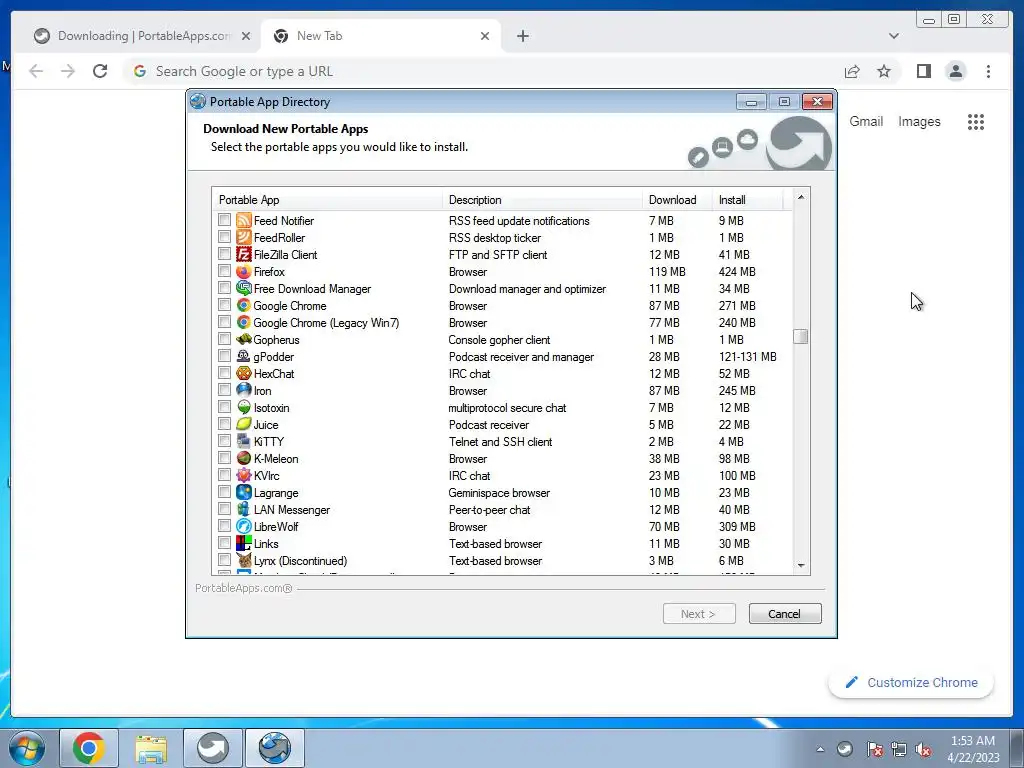Open the Images link
Image resolution: width=1024 pixels, height=768 pixels.
[x=919, y=121]
